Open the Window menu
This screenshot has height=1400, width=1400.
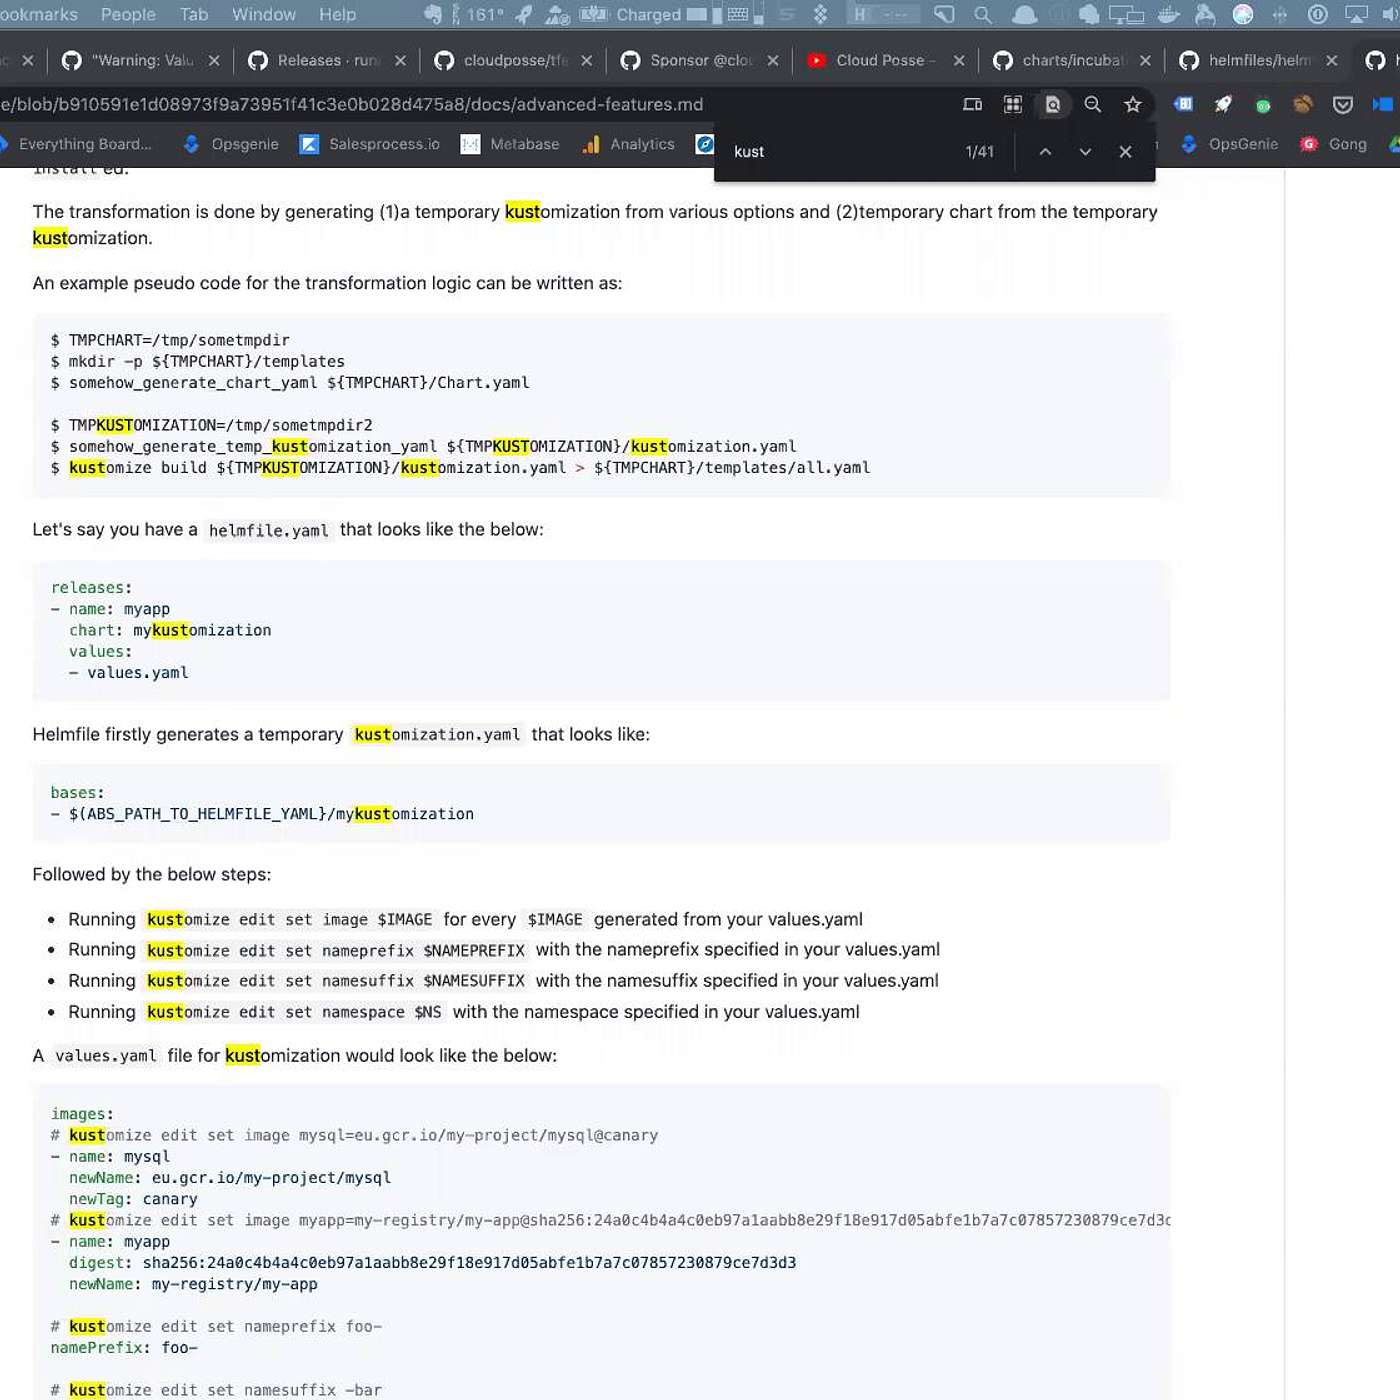tap(264, 14)
